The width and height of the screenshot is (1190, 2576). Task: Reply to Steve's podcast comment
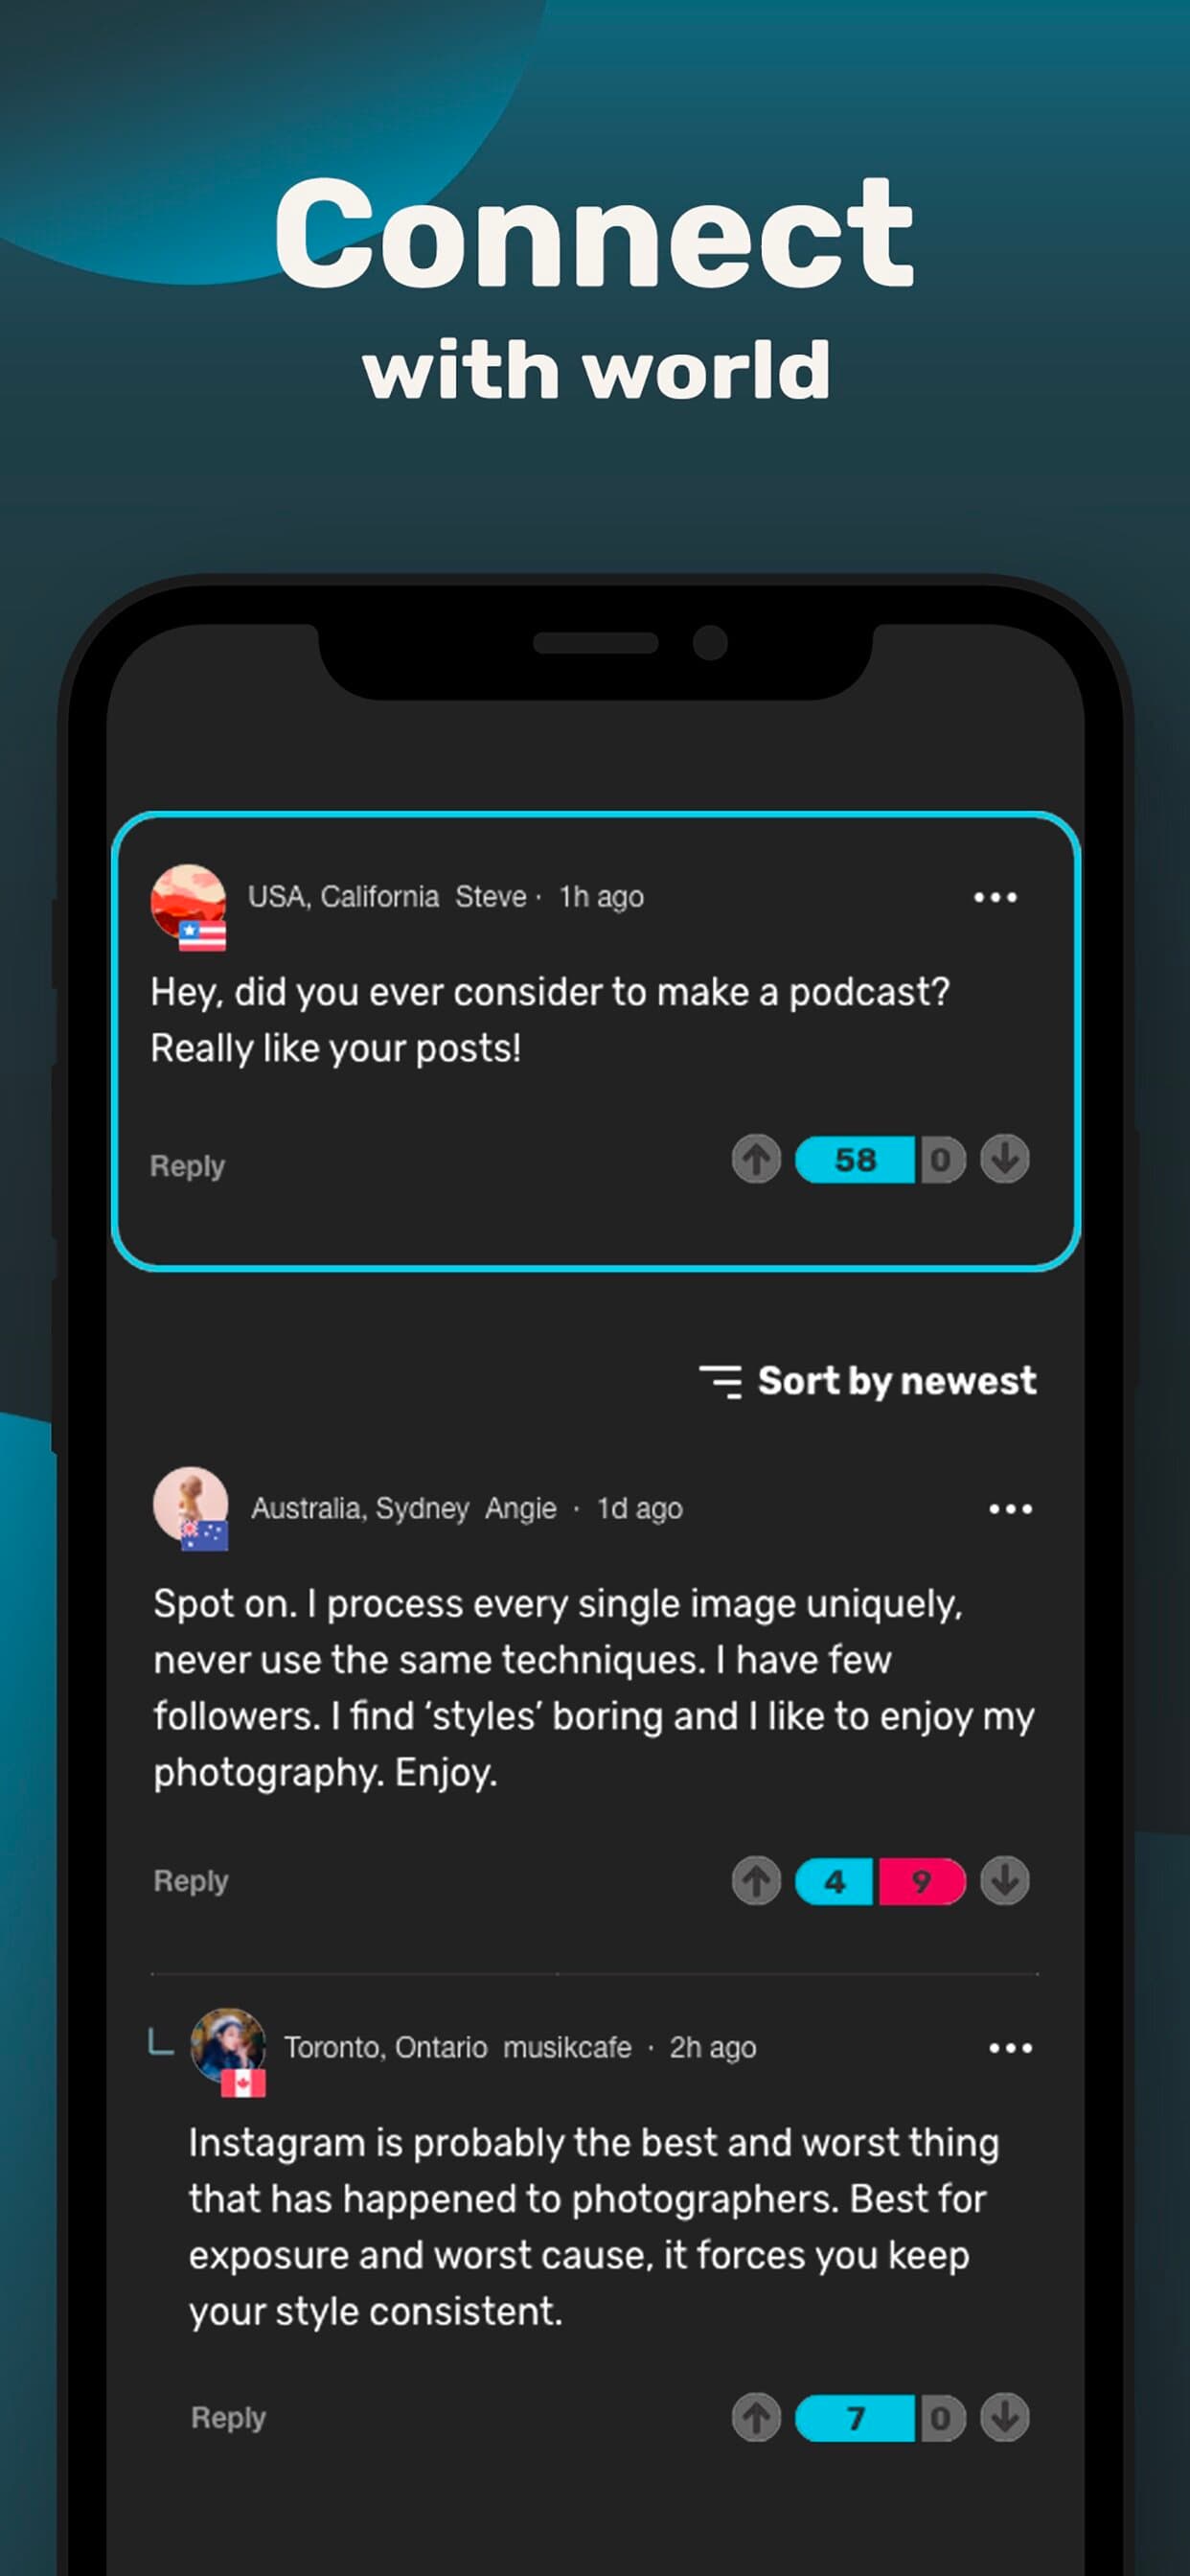click(x=187, y=1166)
